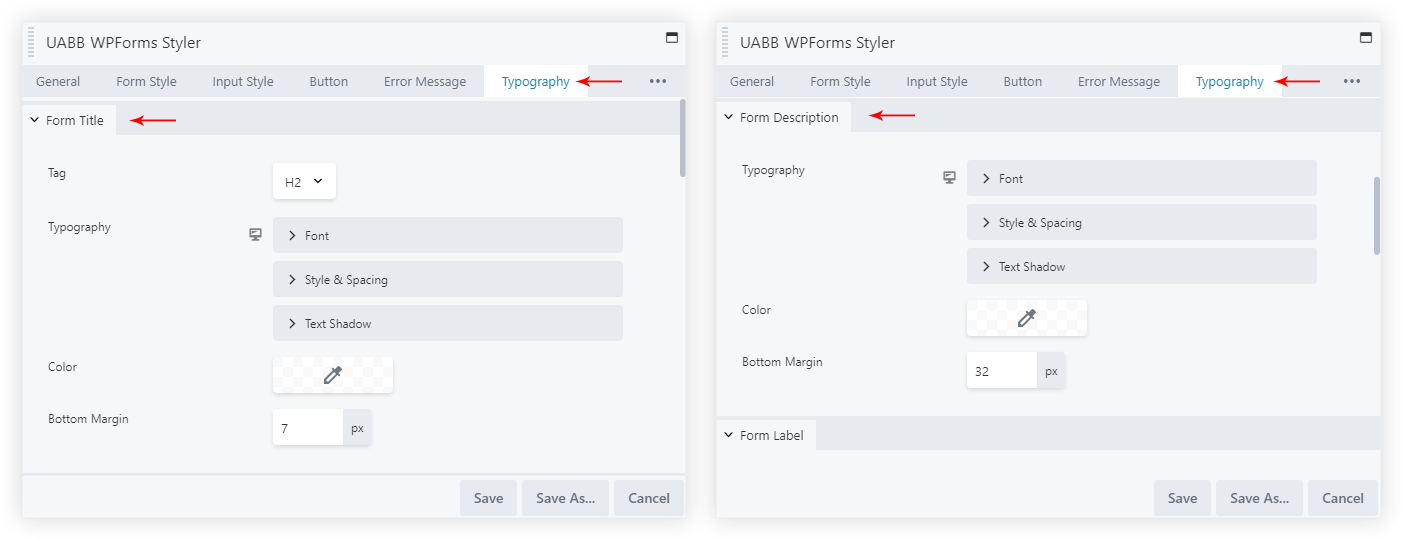Click the panel maximize icon in Form Title window

click(x=672, y=38)
